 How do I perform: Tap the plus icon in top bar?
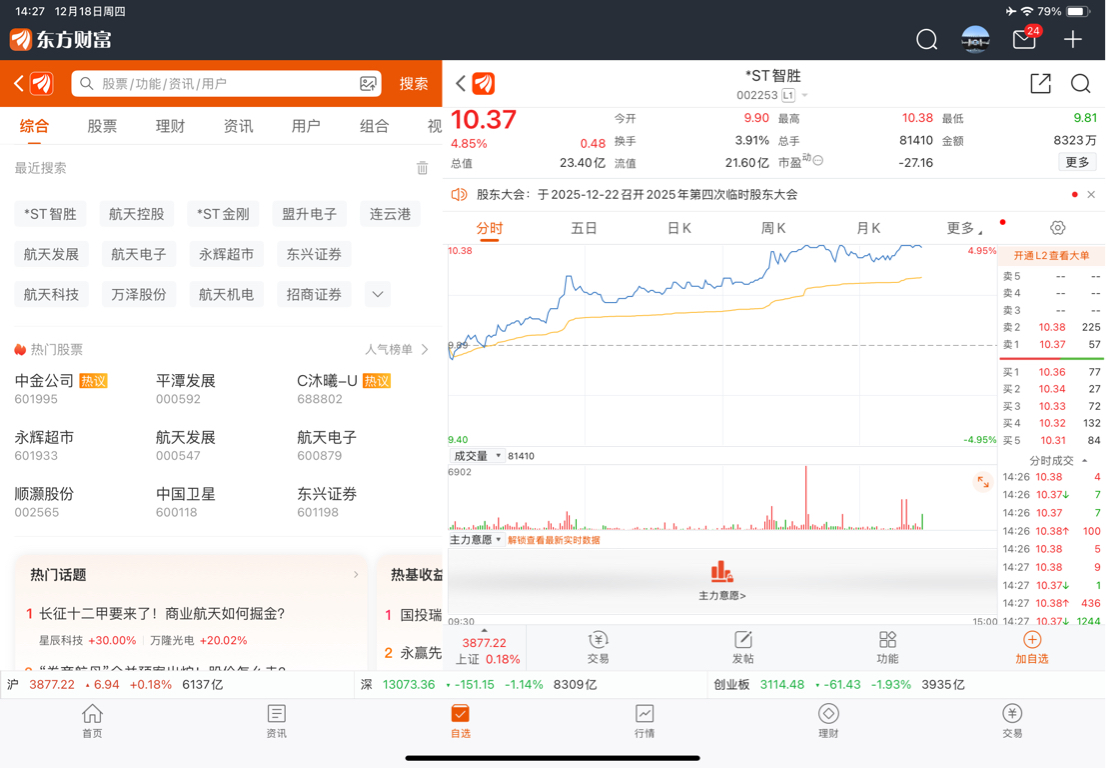(x=1072, y=39)
